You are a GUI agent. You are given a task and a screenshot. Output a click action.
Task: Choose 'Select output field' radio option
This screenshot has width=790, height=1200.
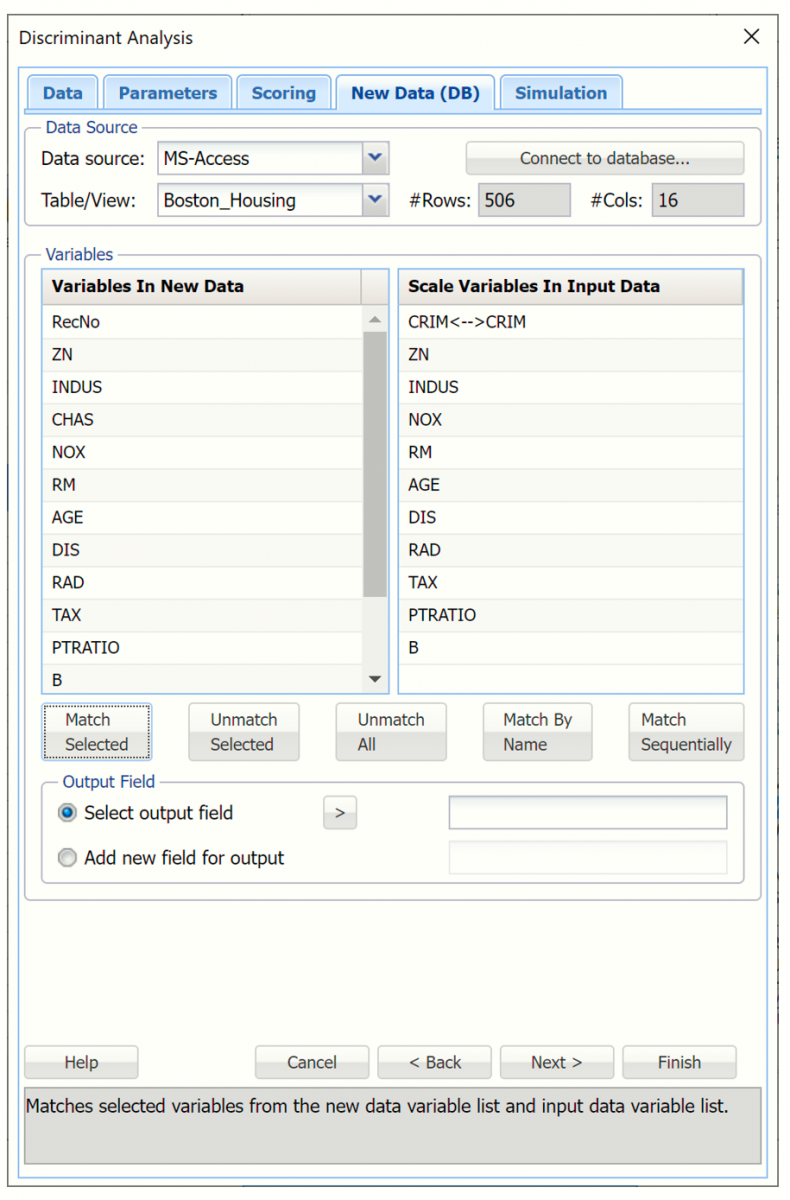coord(68,814)
